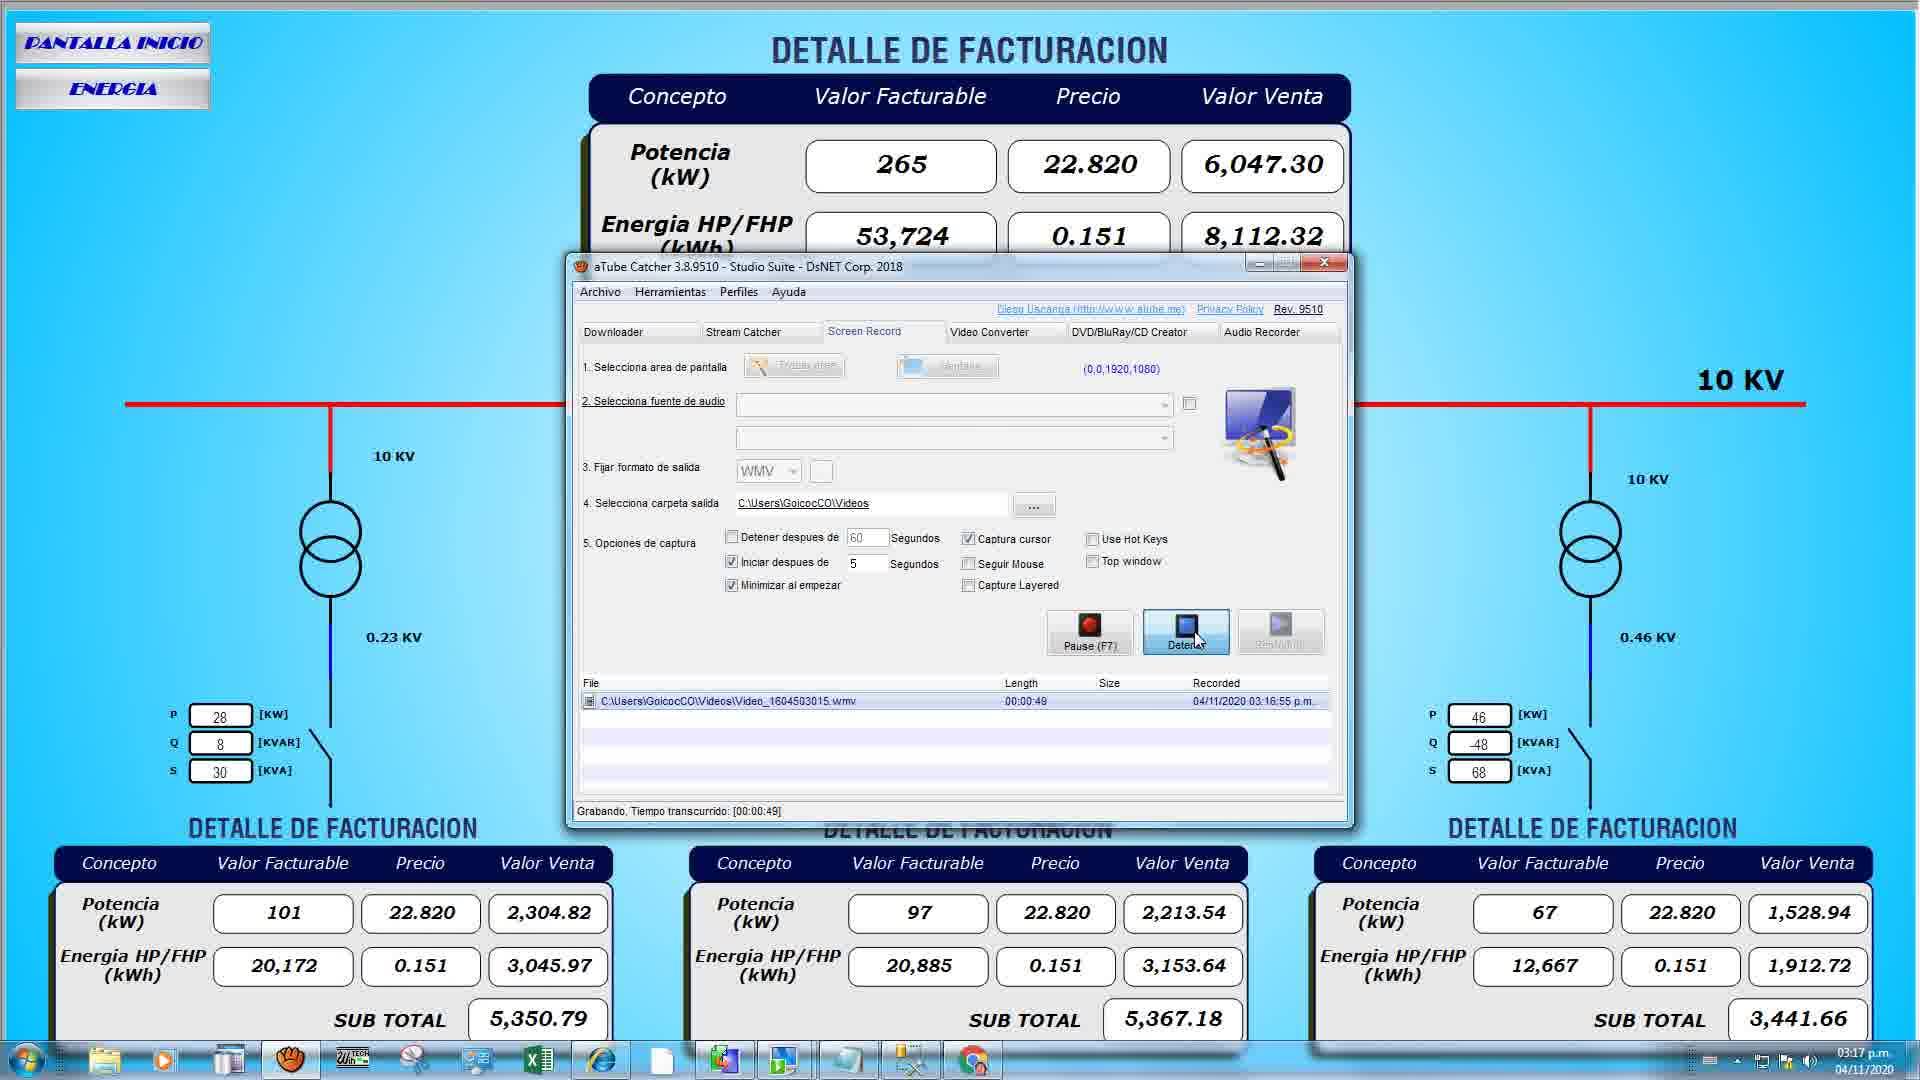Toggle the Minimizar al empezar checkbox
Viewport: 1920px width, 1080px height.
coord(732,585)
